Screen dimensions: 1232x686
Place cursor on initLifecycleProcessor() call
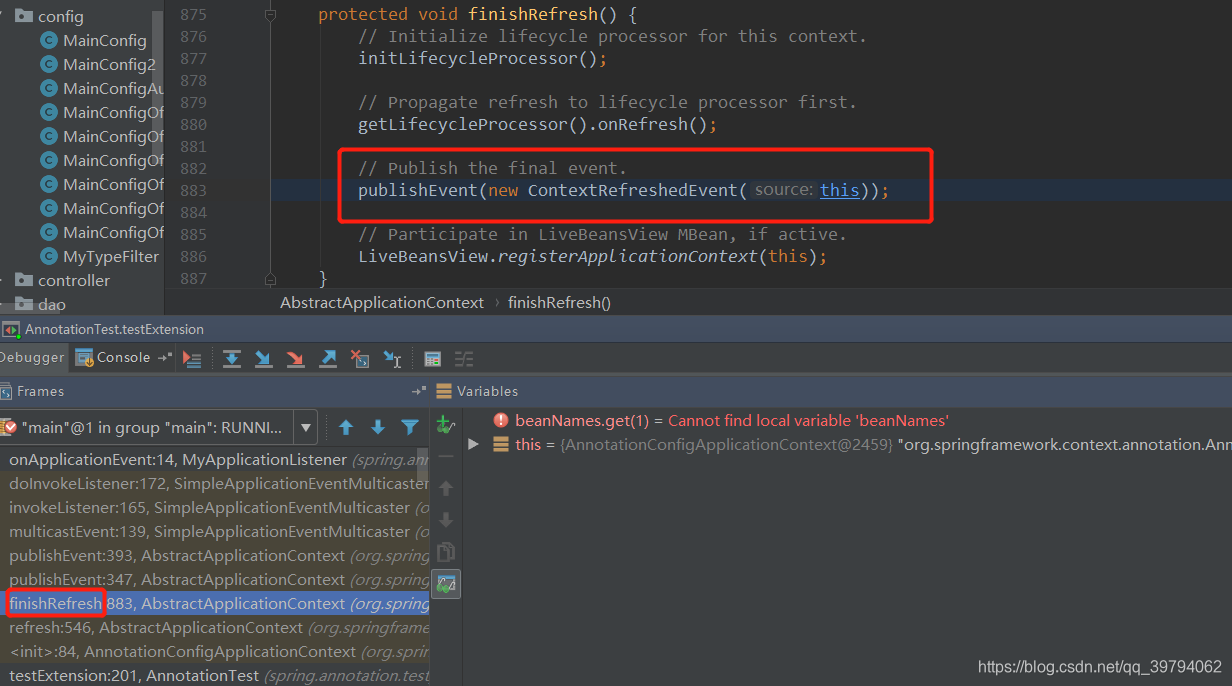483,58
